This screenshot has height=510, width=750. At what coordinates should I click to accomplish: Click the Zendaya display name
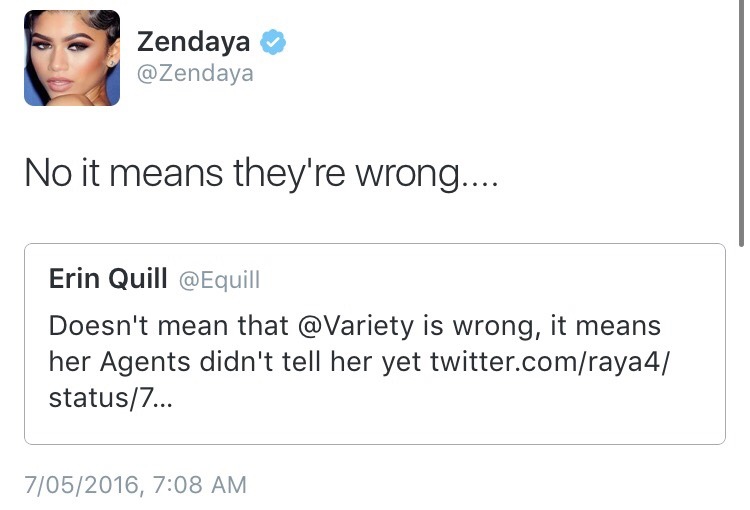click(x=193, y=42)
